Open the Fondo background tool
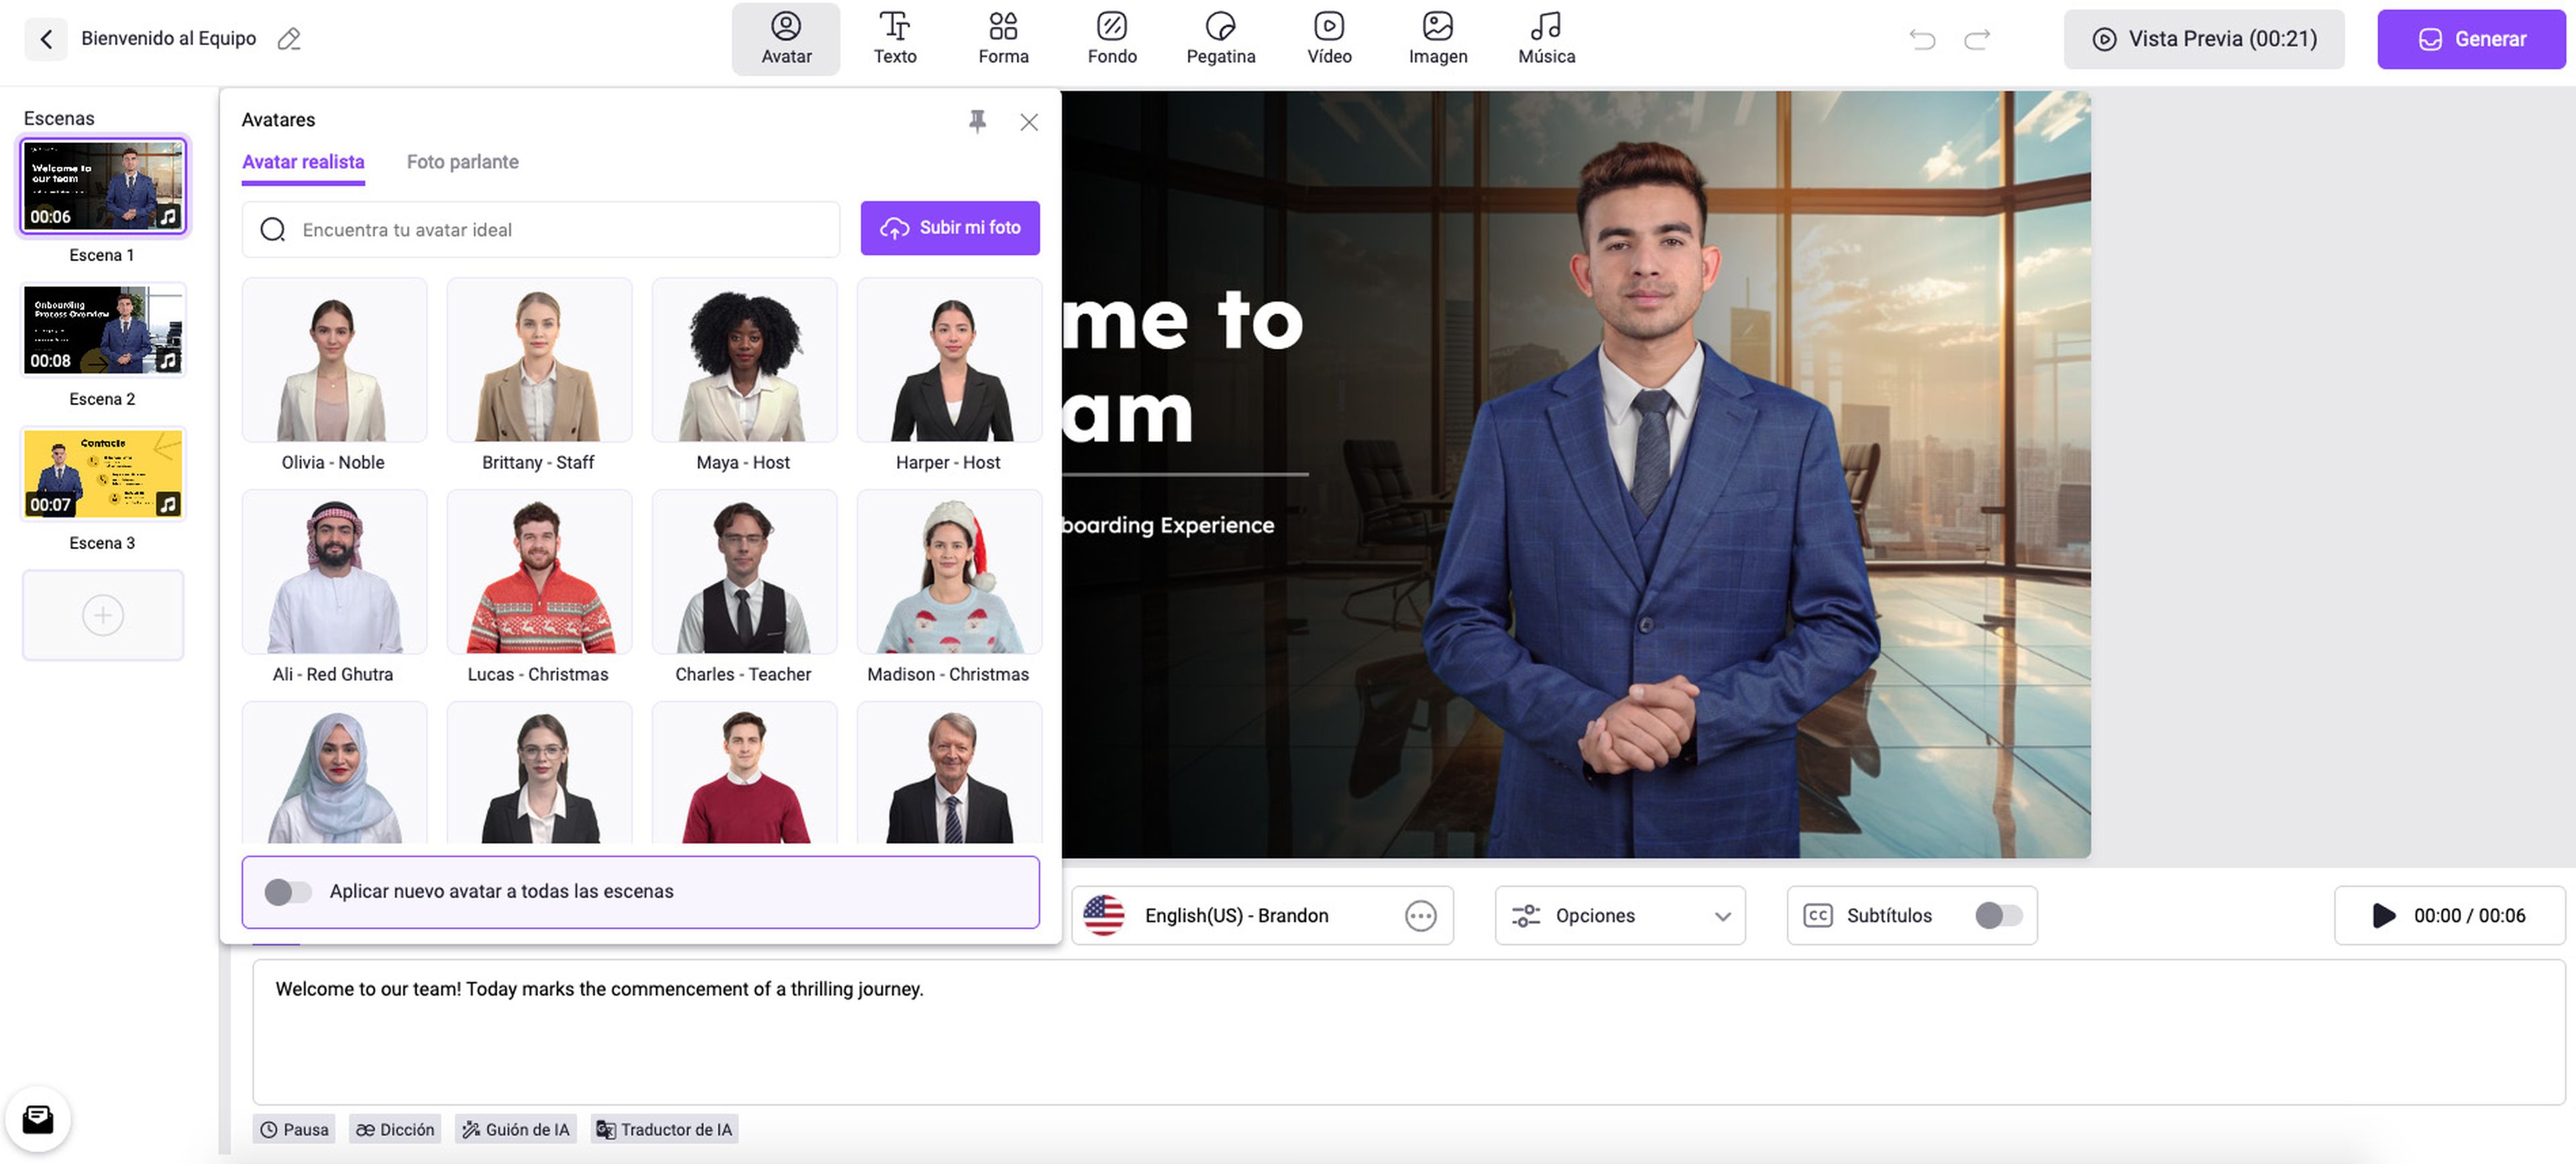 click(x=1112, y=39)
